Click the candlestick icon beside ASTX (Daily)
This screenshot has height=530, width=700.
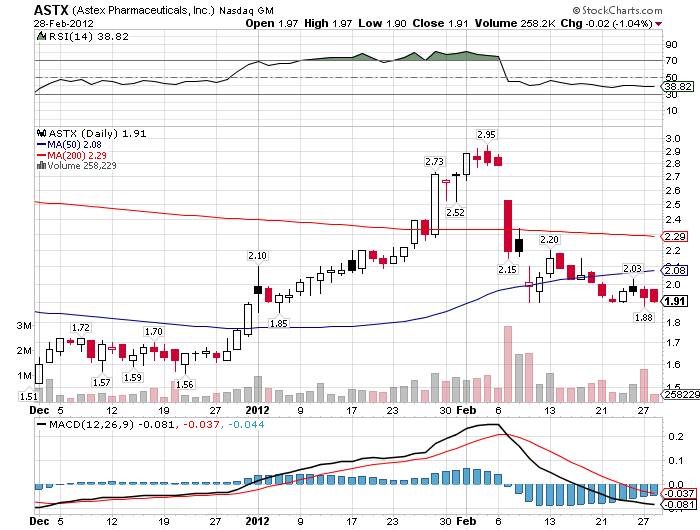pos(42,133)
